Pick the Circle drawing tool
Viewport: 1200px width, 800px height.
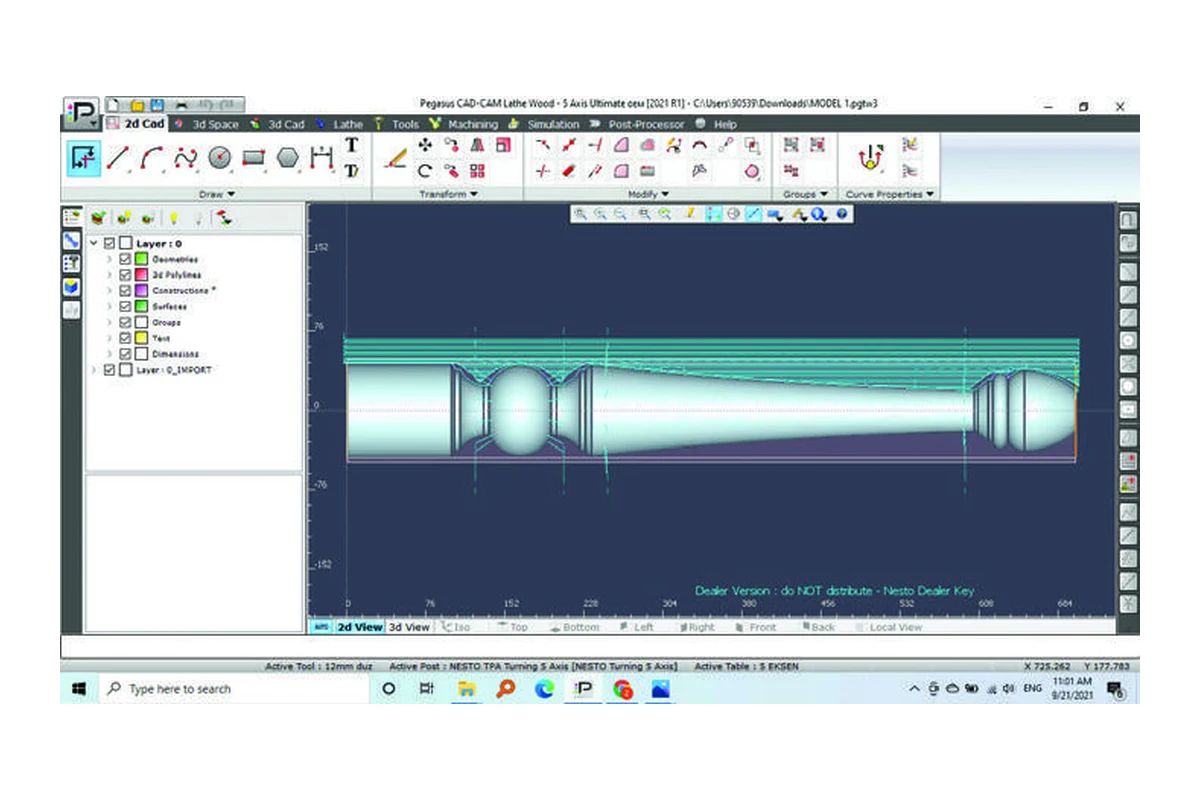[x=220, y=159]
